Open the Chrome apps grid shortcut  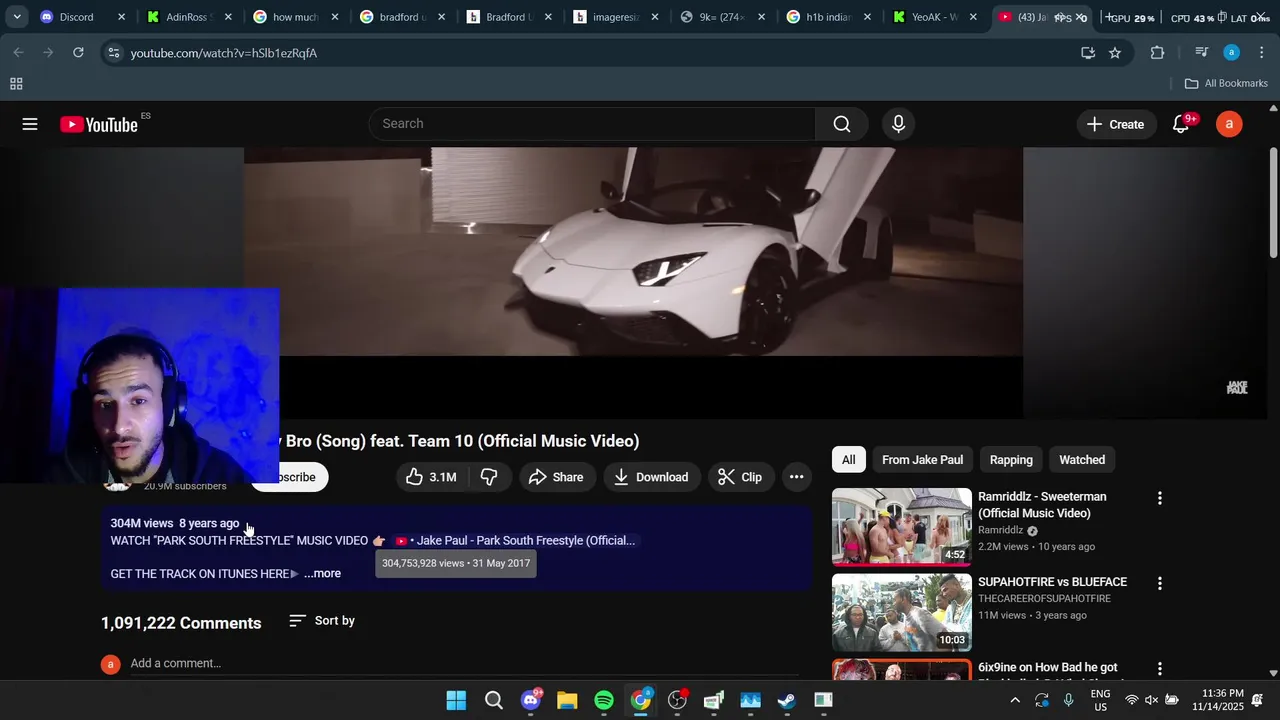coord(16,84)
